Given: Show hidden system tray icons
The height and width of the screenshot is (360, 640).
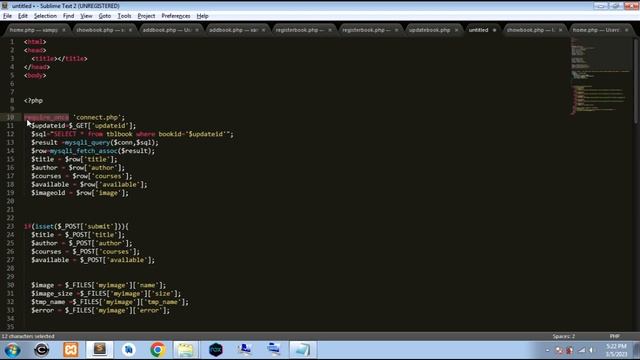Looking at the screenshot, I should point(548,350).
